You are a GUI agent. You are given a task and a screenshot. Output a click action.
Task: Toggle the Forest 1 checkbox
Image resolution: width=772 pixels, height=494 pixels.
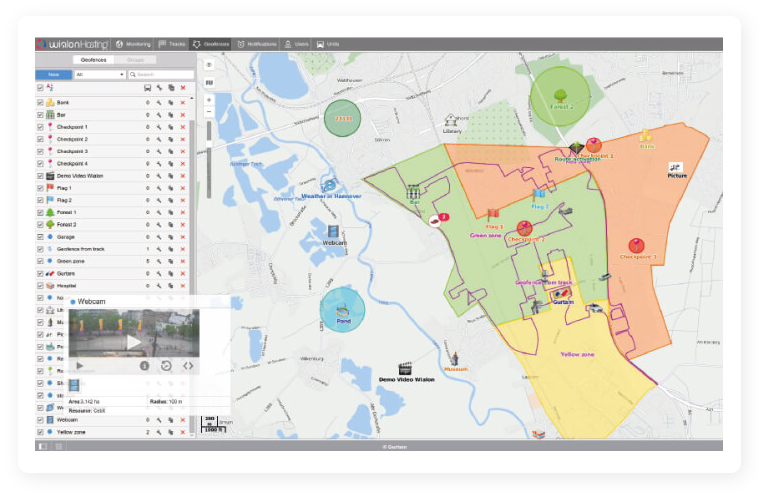40,212
